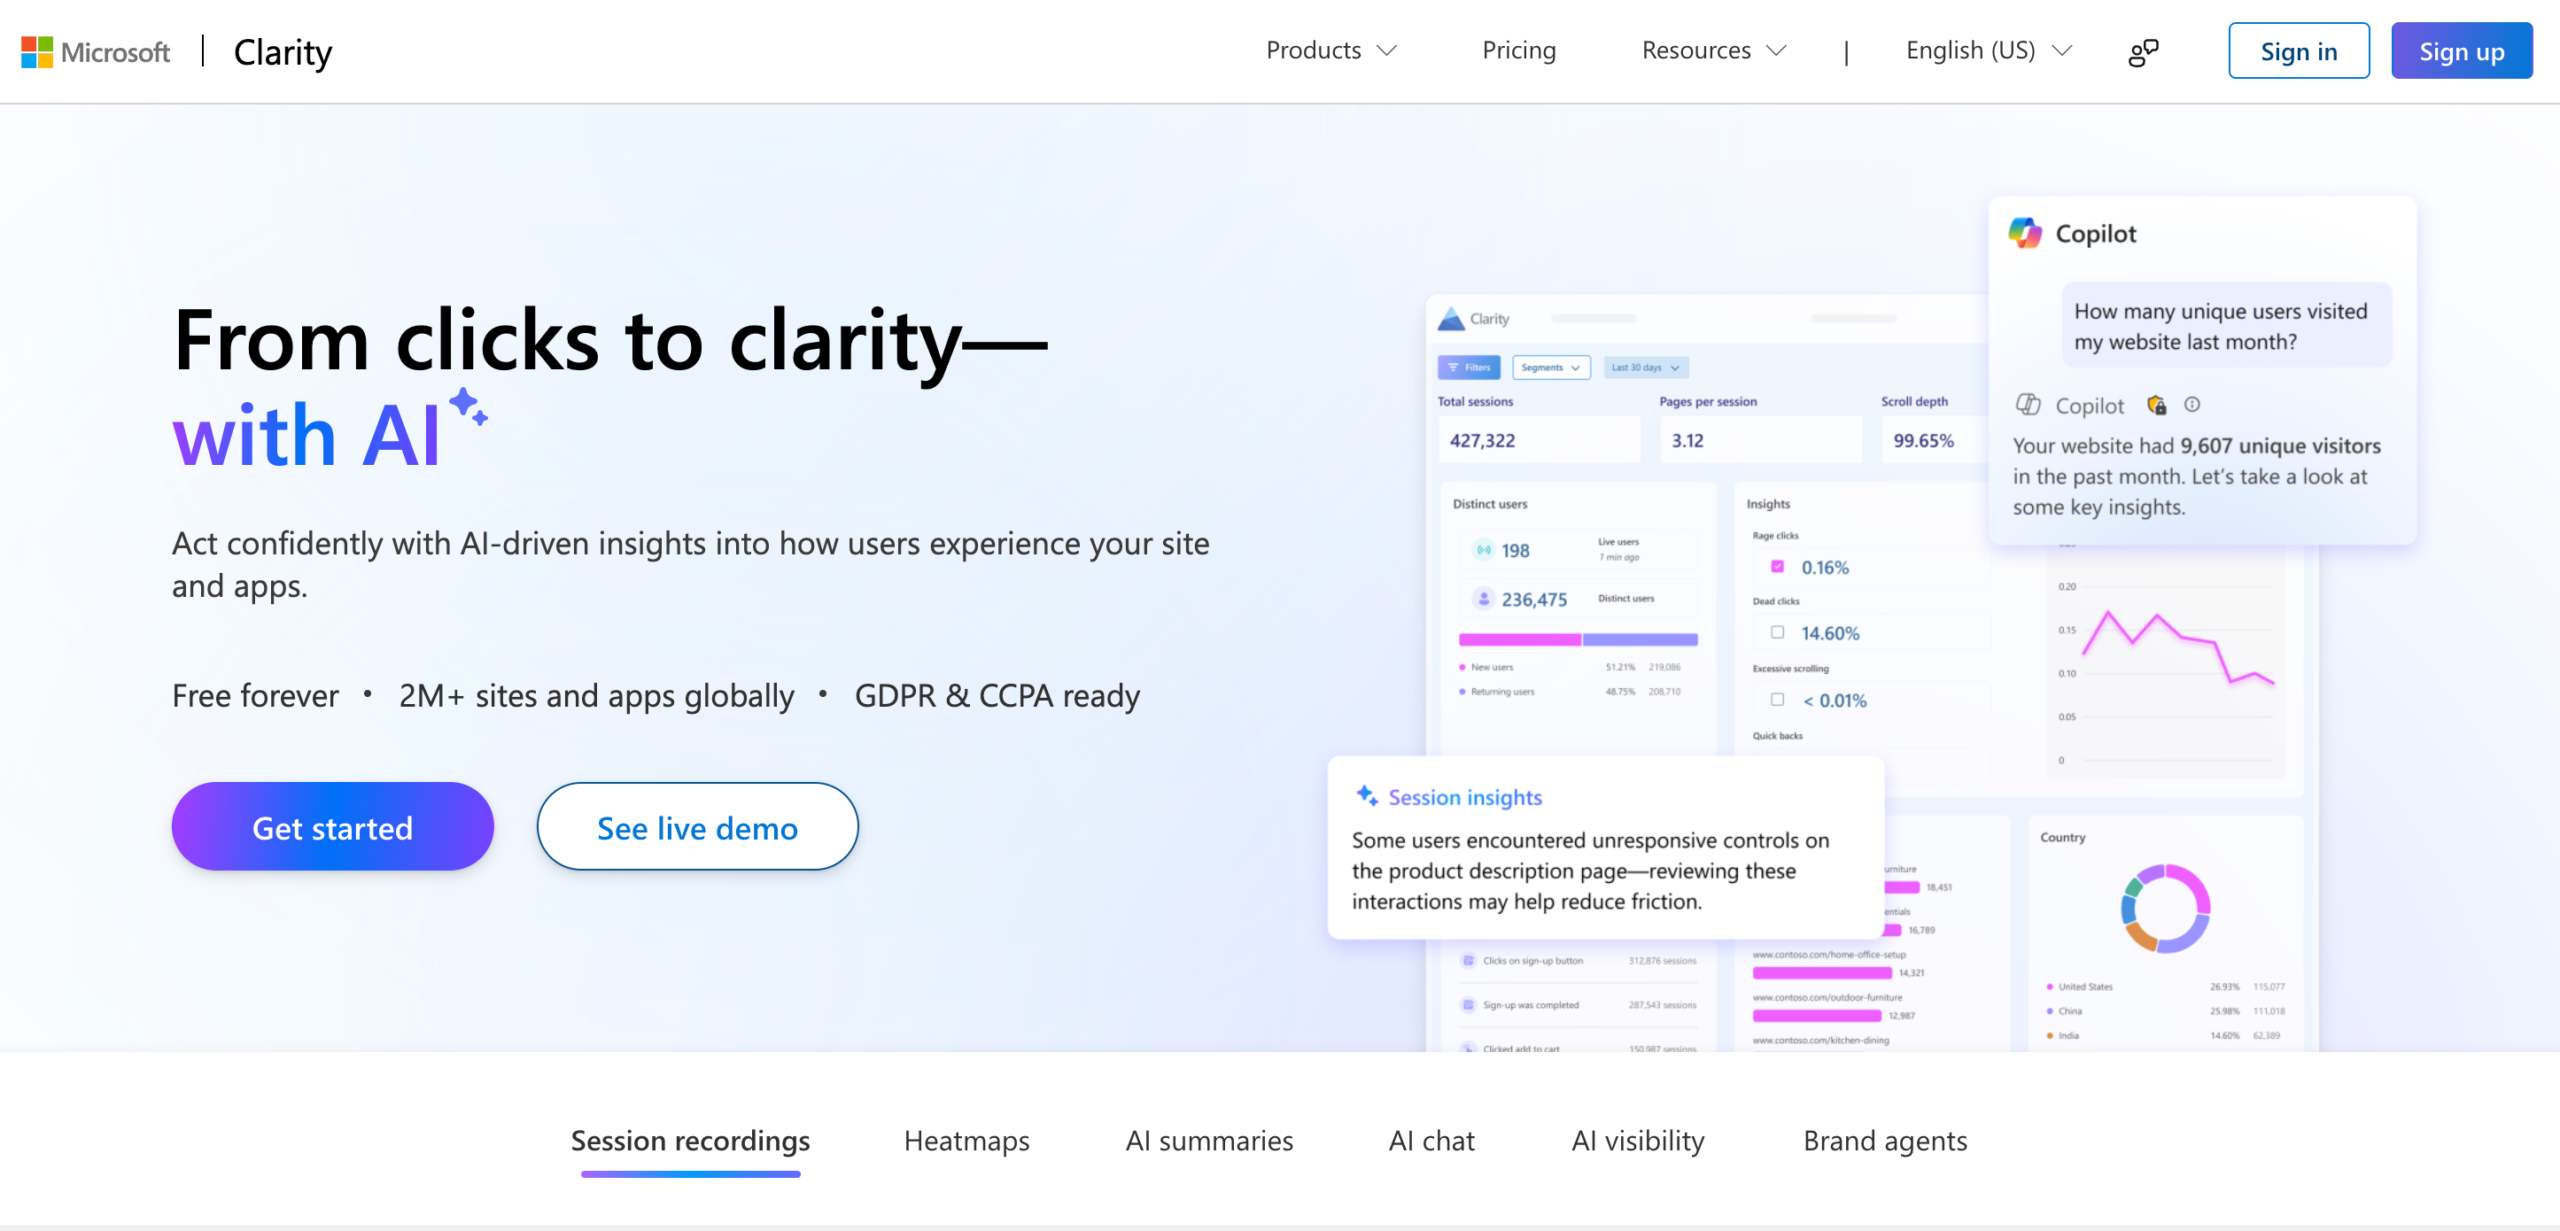This screenshot has height=1231, width=2560.
Task: Click the outdoor-furniture pink bar
Action: pyautogui.click(x=1817, y=1015)
